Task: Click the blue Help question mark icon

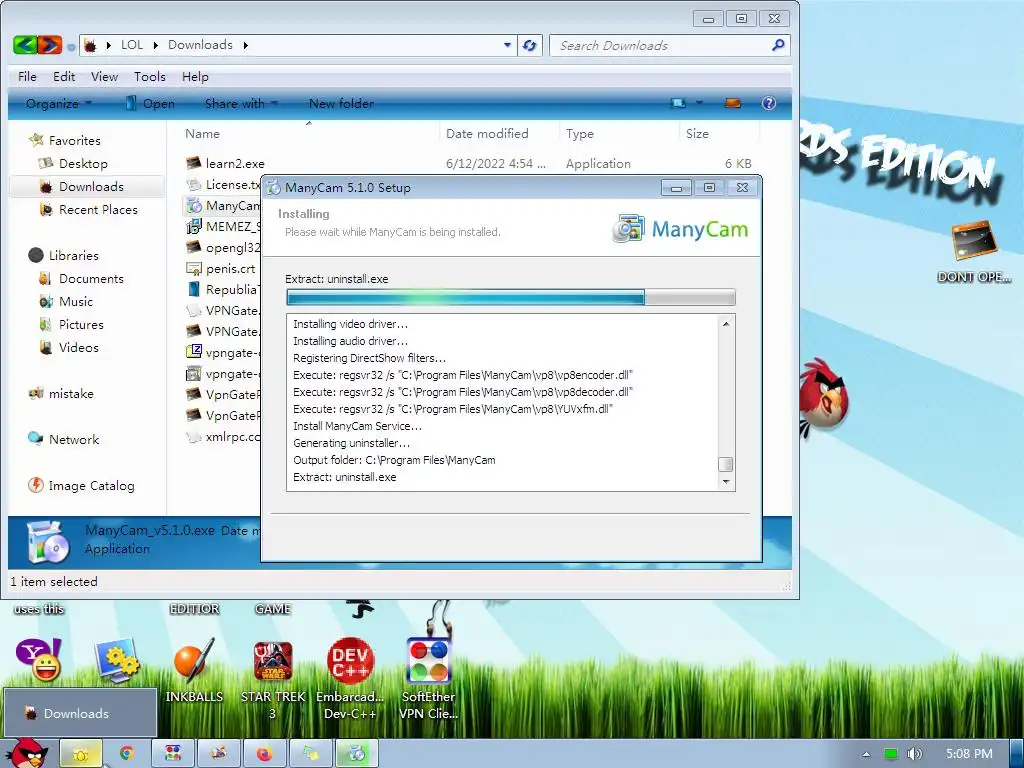Action: pyautogui.click(x=769, y=103)
